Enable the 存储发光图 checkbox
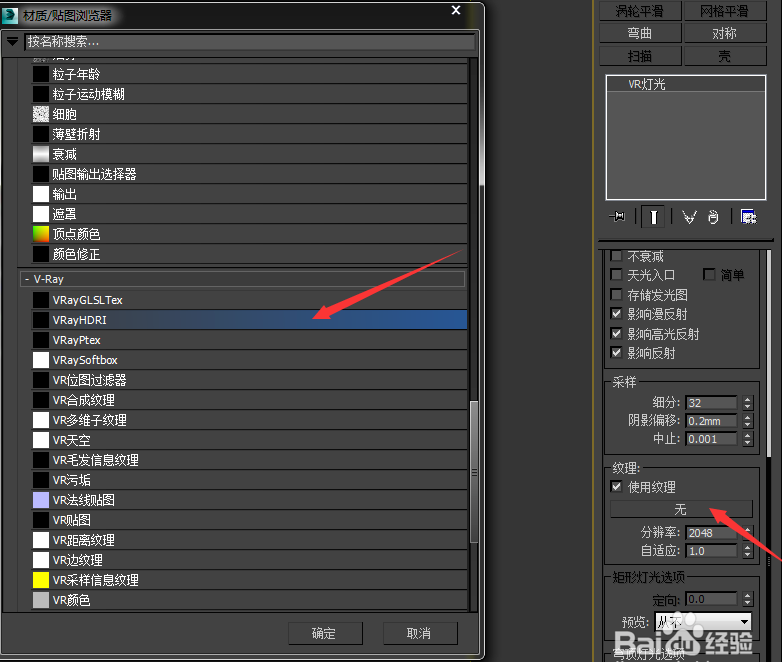Viewport: 782px width, 662px height. tap(616, 294)
